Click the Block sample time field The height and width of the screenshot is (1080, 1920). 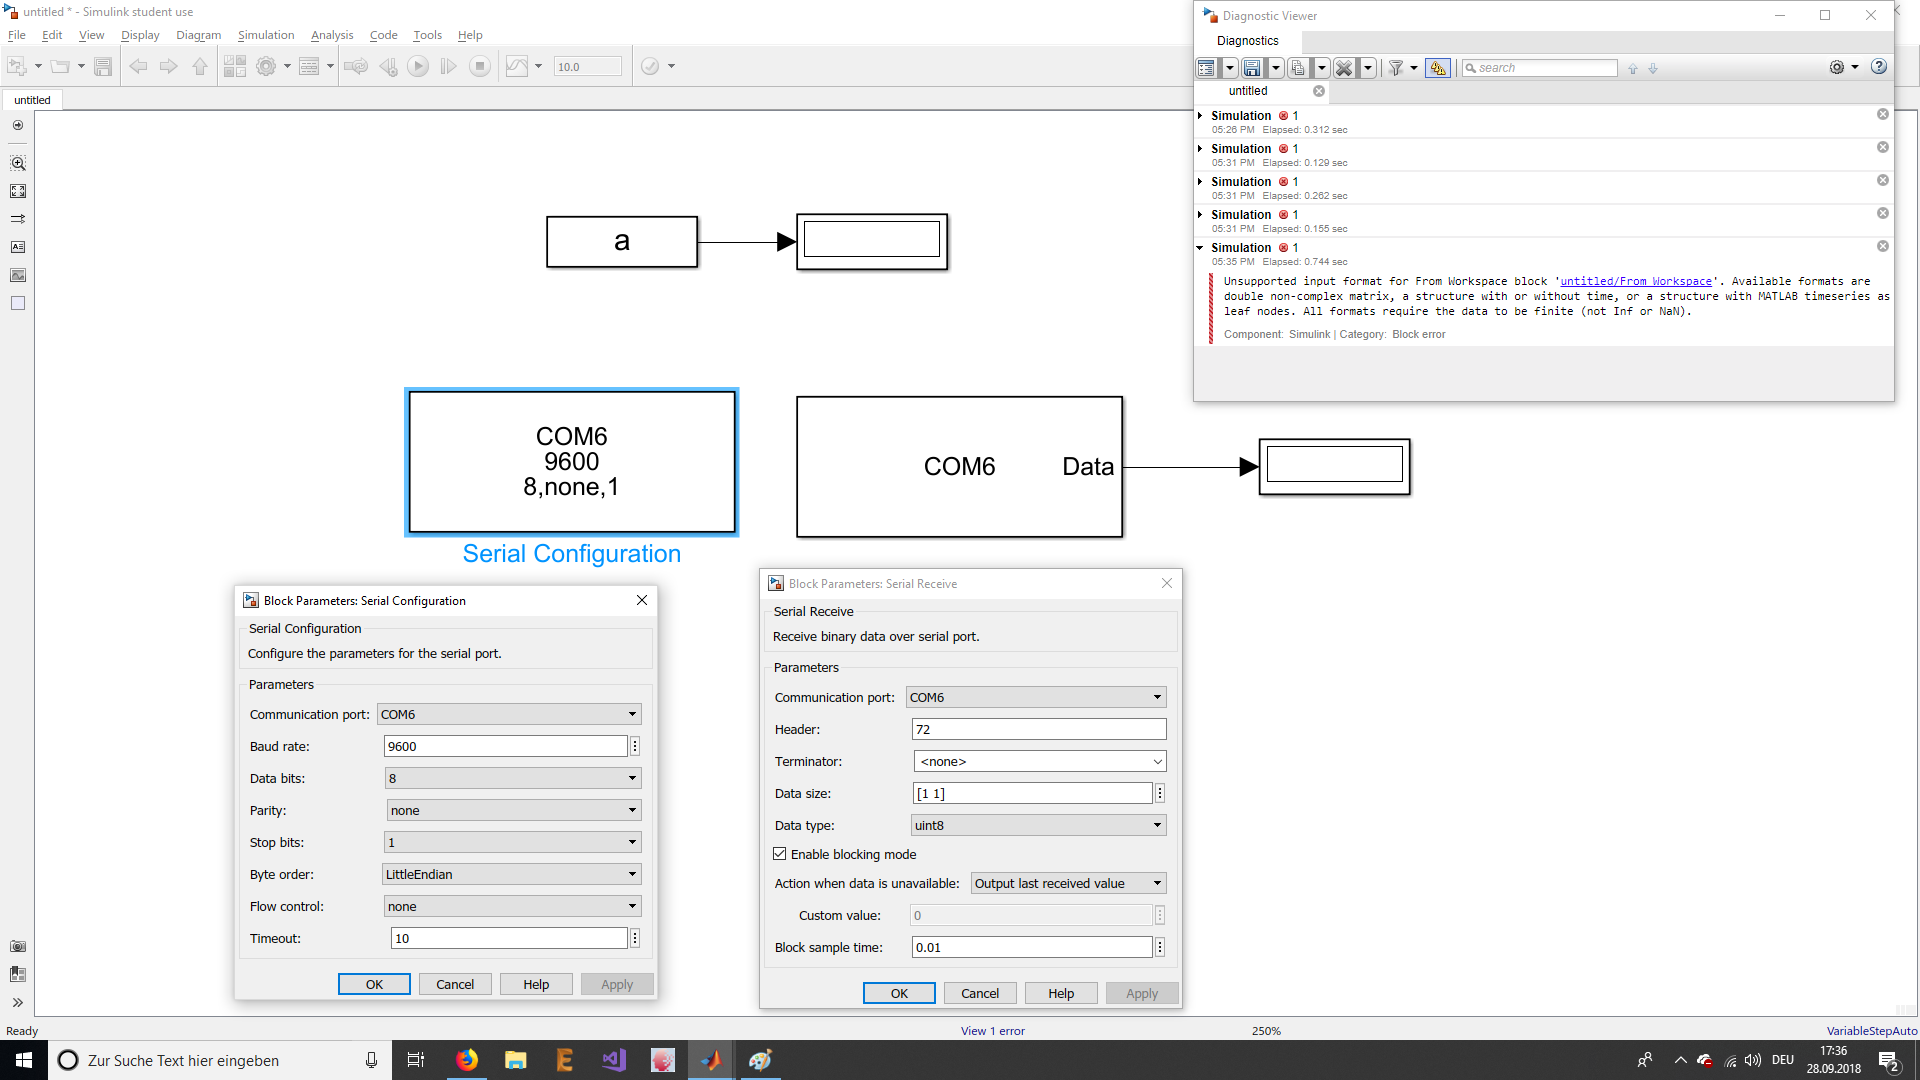tap(1032, 947)
